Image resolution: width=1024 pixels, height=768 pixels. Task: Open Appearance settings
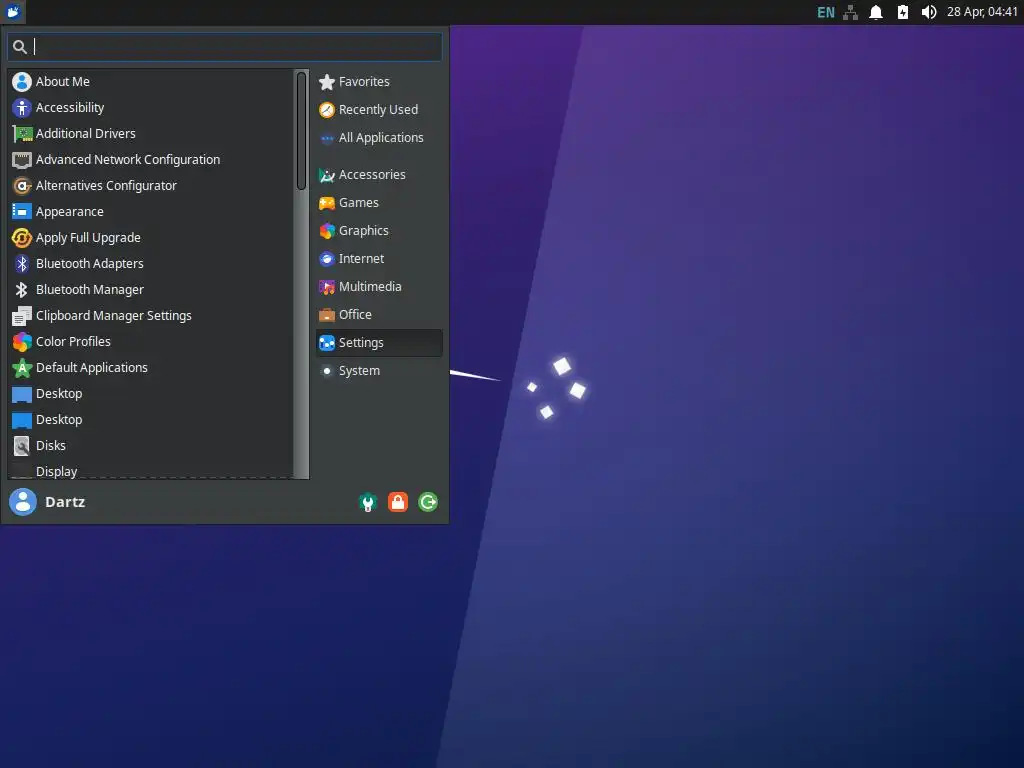point(151,212)
